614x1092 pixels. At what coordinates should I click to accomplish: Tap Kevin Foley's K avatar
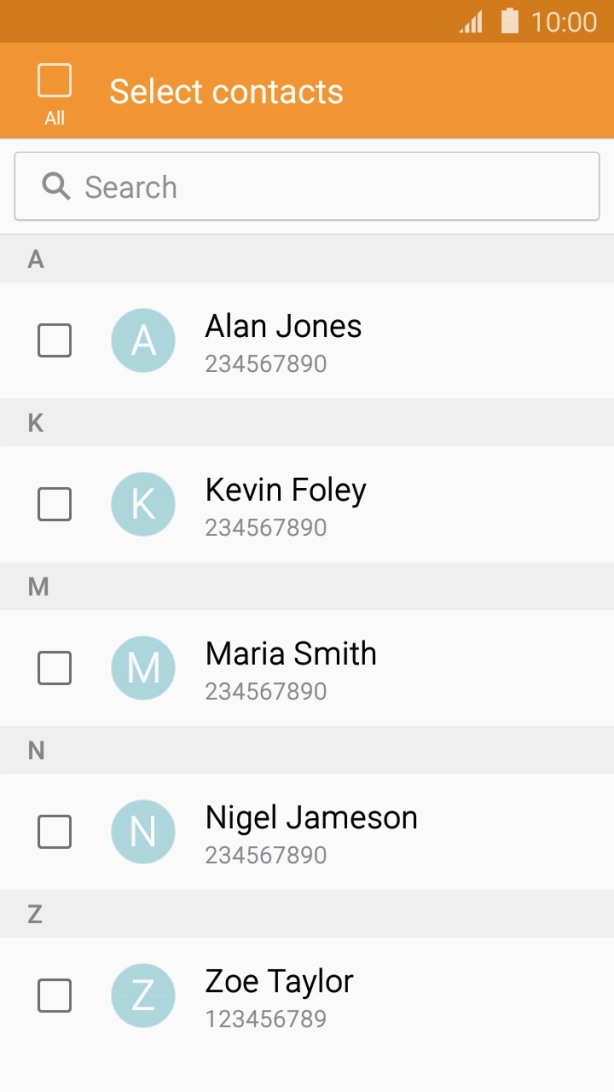[x=143, y=504]
